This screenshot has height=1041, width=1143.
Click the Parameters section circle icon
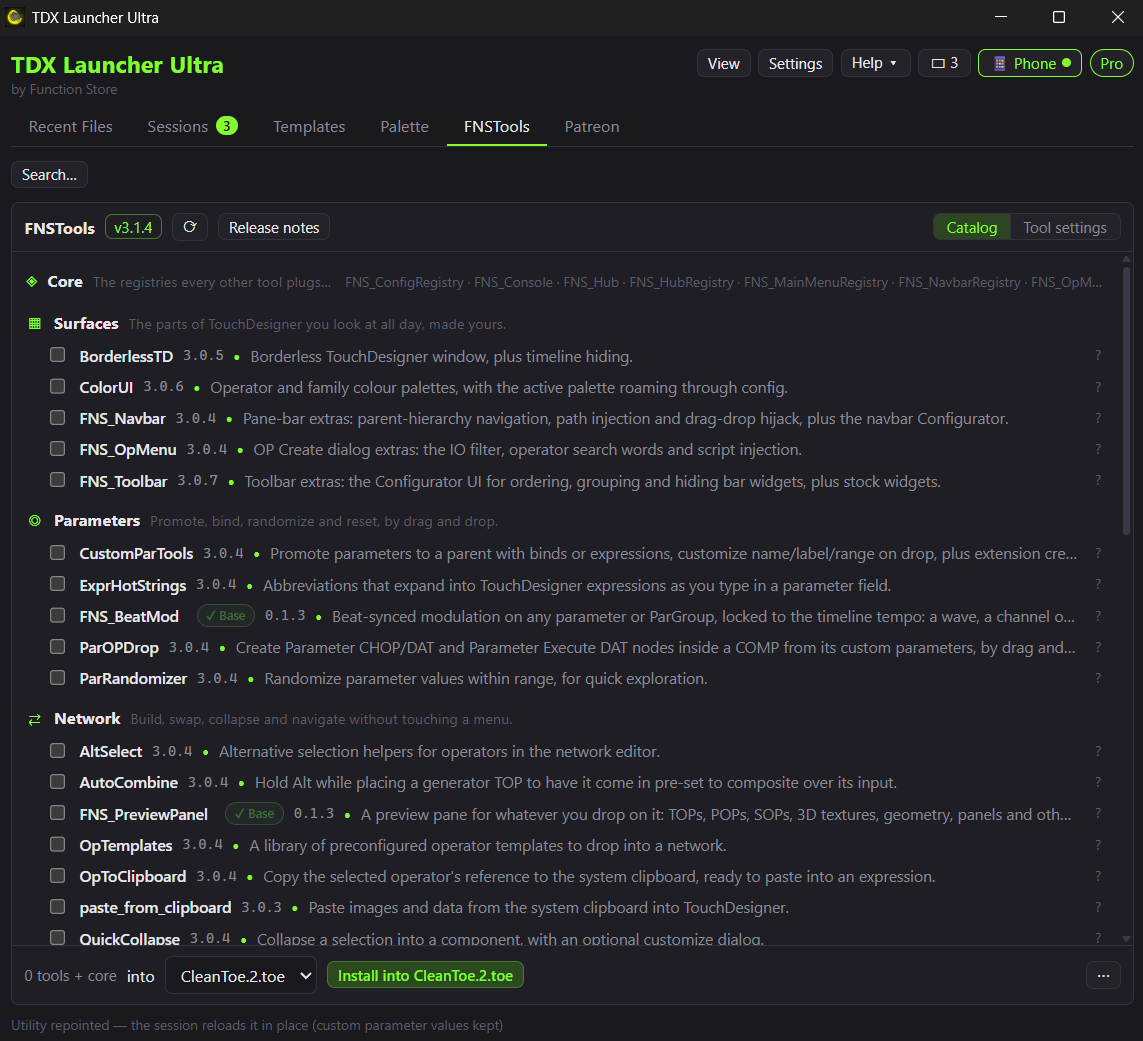[34, 520]
